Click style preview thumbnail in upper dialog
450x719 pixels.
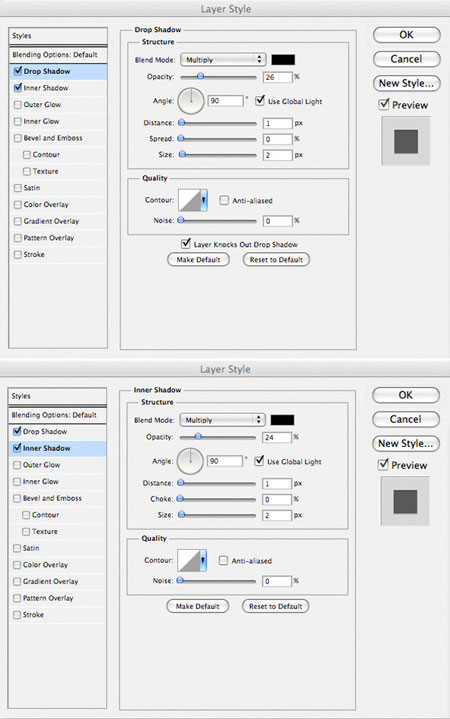pyautogui.click(x=406, y=141)
